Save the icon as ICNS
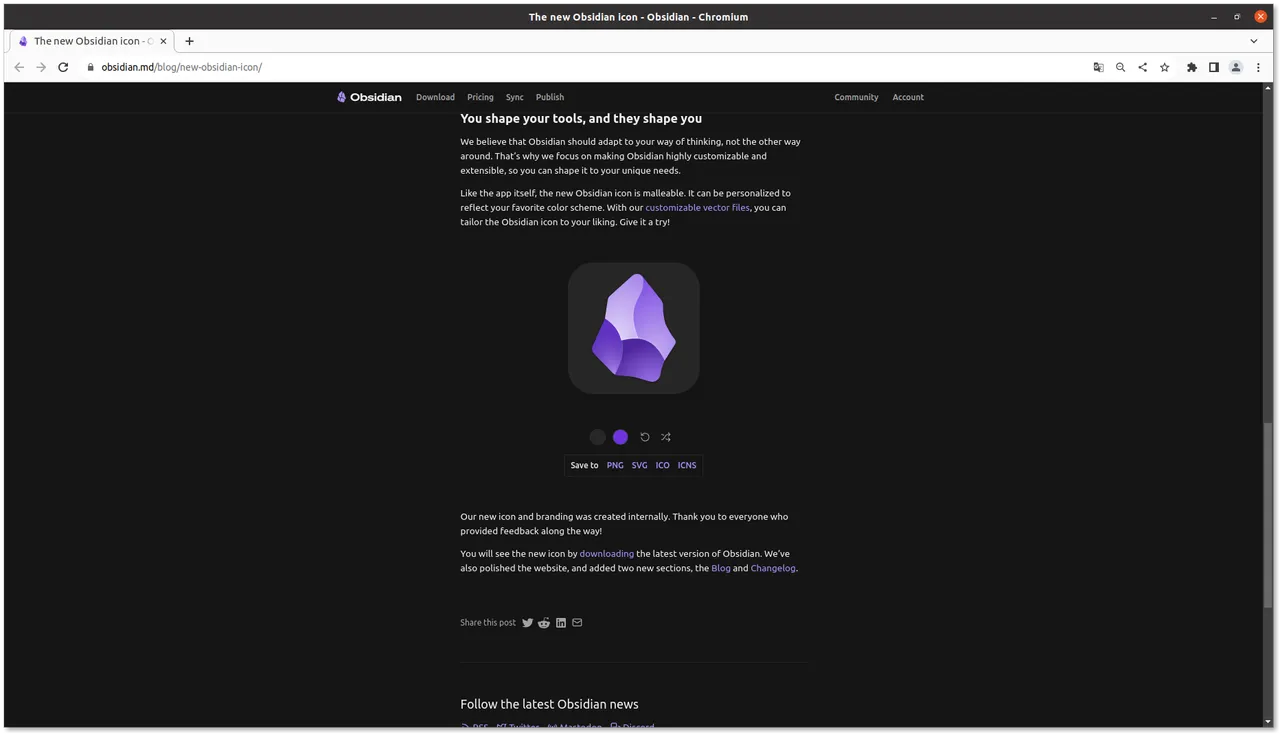This screenshot has width=1280, height=734. pyautogui.click(x=687, y=465)
